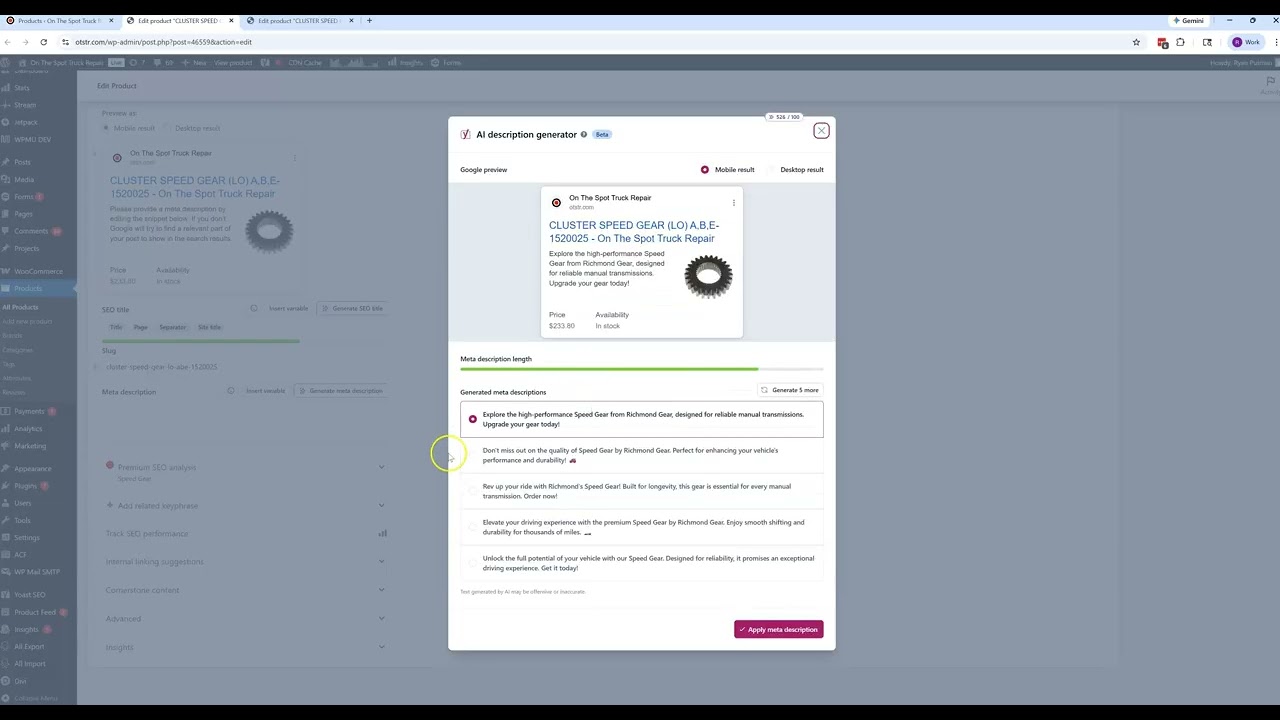Viewport: 1280px width, 720px height.
Task: Open the three-dot menu in the Google preview card
Action: [733, 203]
